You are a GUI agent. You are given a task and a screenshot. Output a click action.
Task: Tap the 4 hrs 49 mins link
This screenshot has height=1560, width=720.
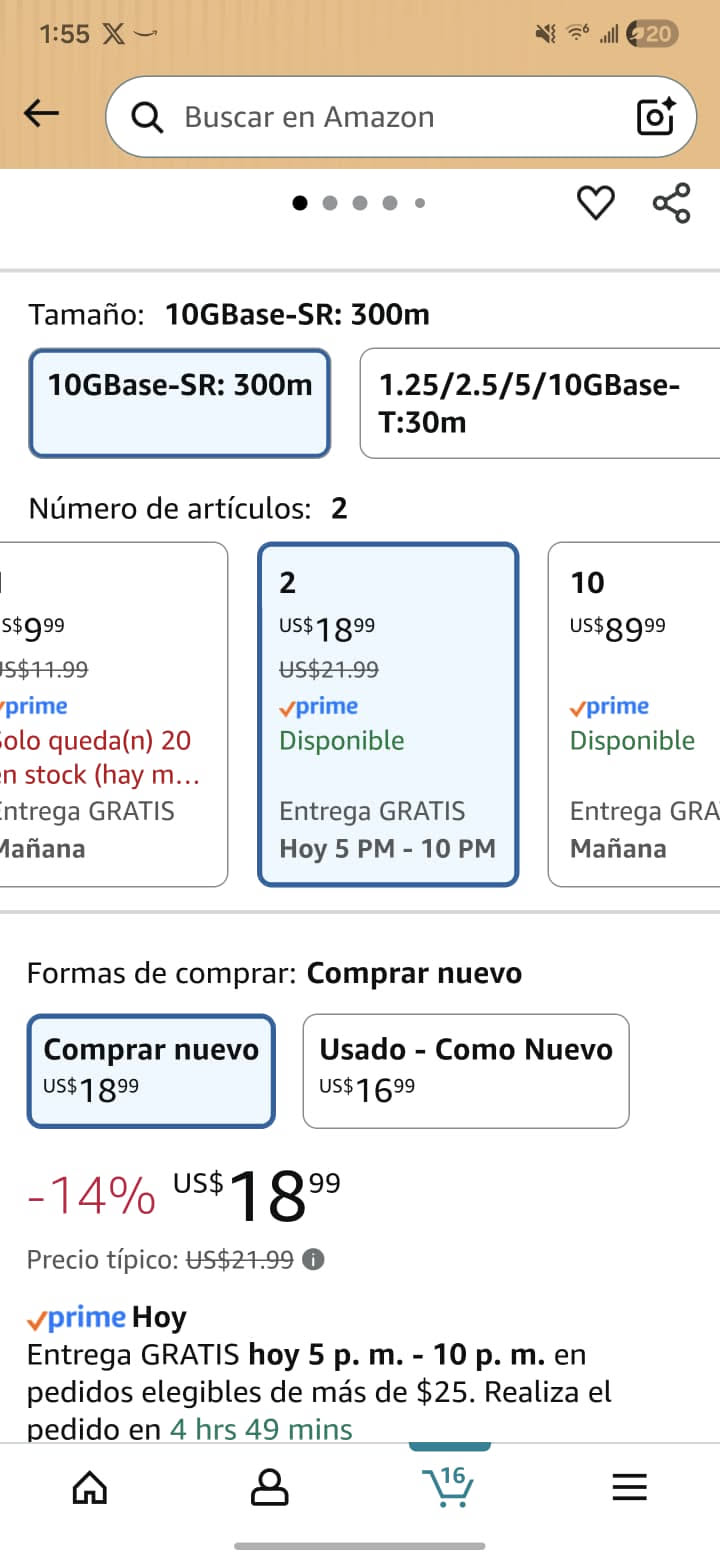click(261, 1429)
